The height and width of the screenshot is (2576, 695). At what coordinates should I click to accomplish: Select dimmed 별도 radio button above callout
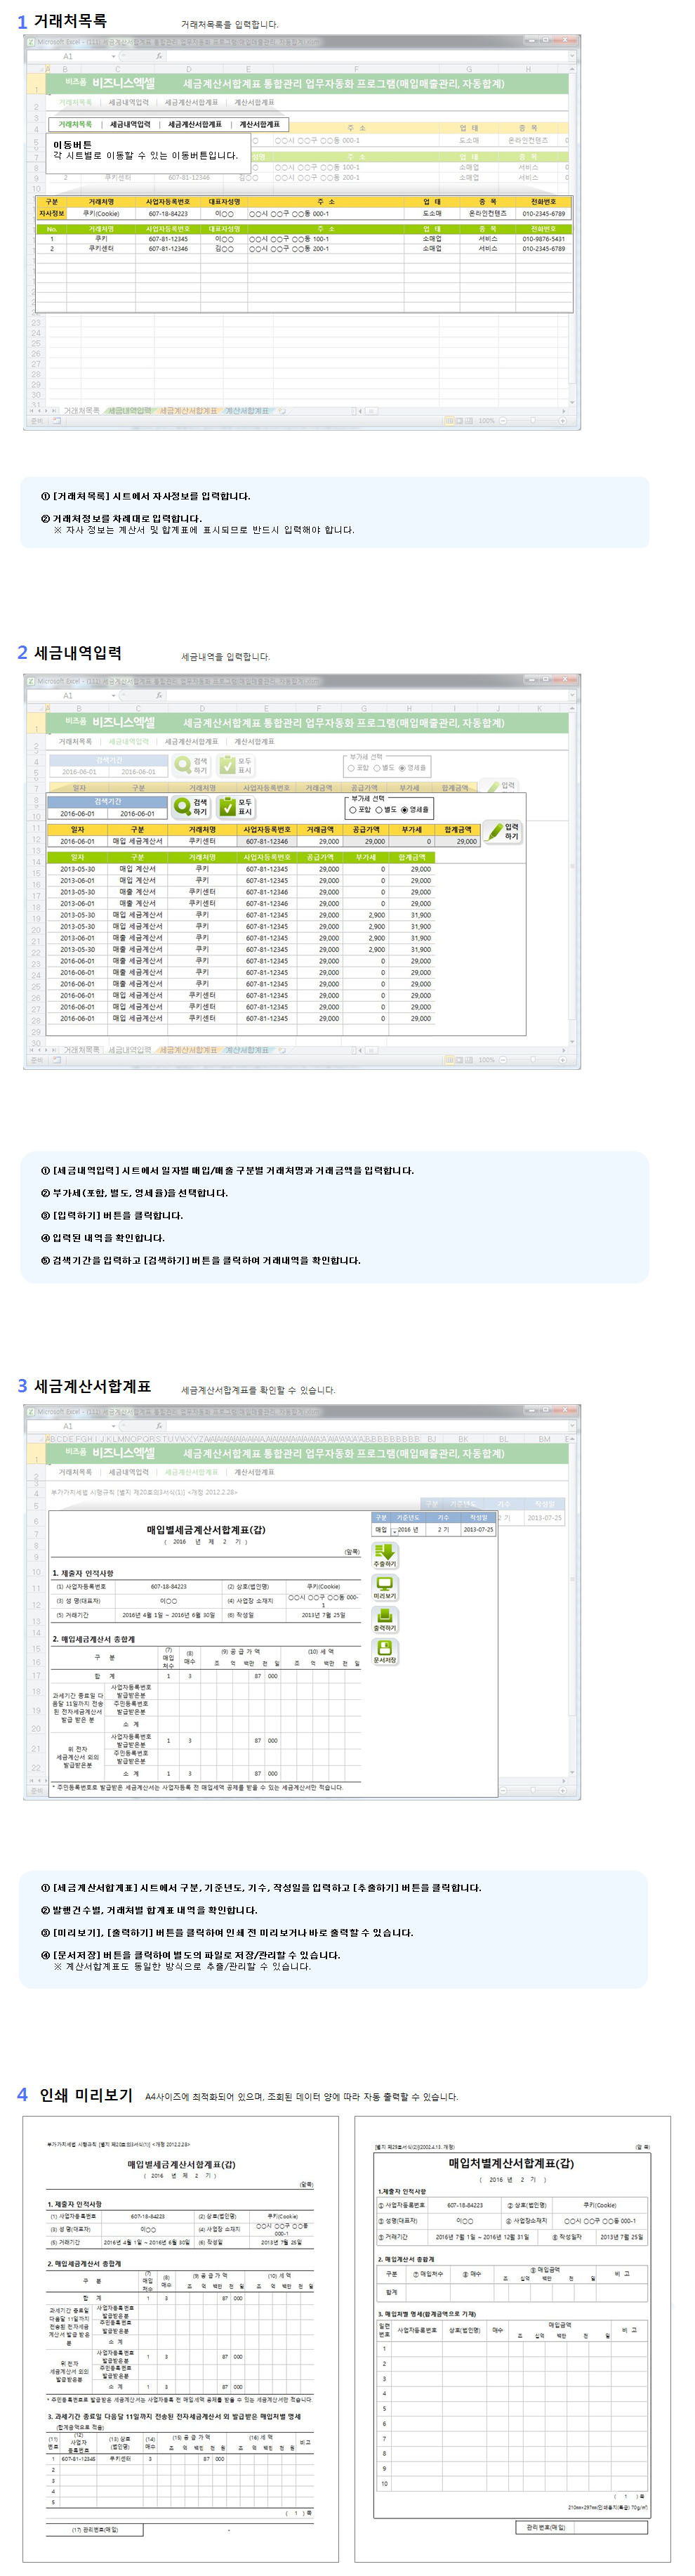pyautogui.click(x=376, y=768)
